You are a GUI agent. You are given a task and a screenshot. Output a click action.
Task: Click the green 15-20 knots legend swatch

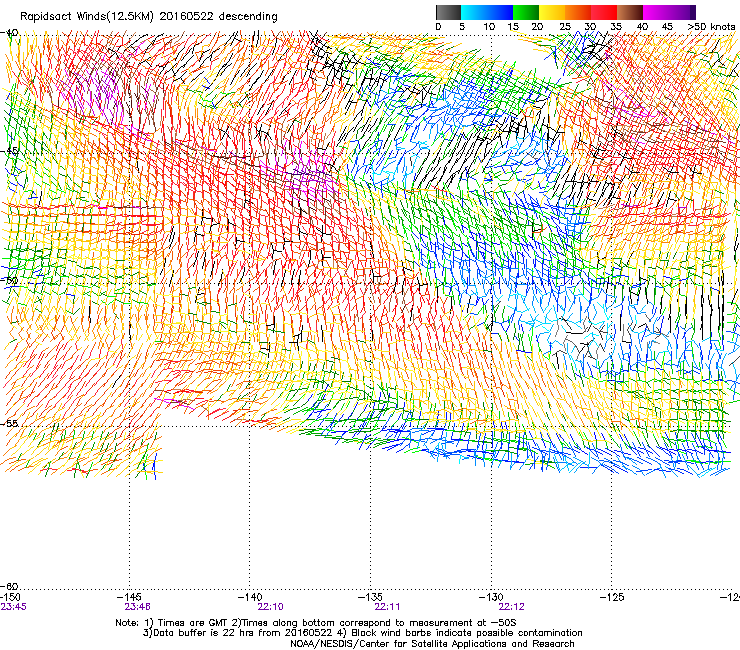526,12
